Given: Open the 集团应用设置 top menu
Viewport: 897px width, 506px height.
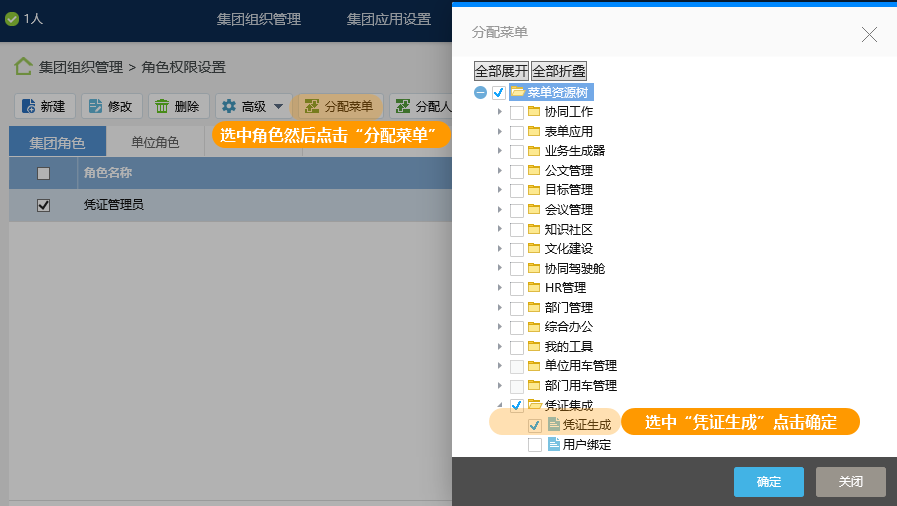Looking at the screenshot, I should click(389, 19).
